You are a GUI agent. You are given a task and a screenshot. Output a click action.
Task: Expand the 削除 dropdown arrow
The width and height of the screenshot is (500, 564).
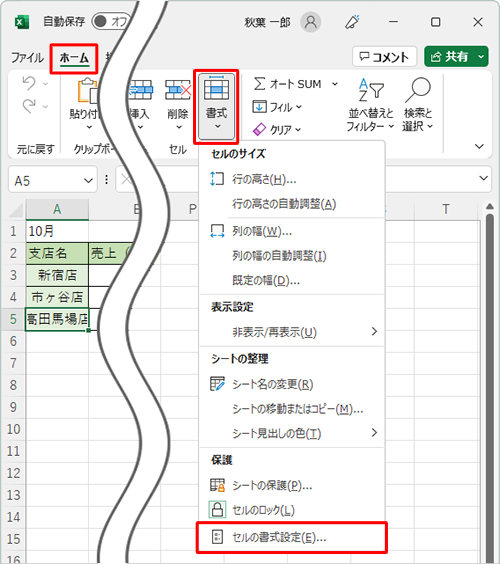tap(178, 127)
